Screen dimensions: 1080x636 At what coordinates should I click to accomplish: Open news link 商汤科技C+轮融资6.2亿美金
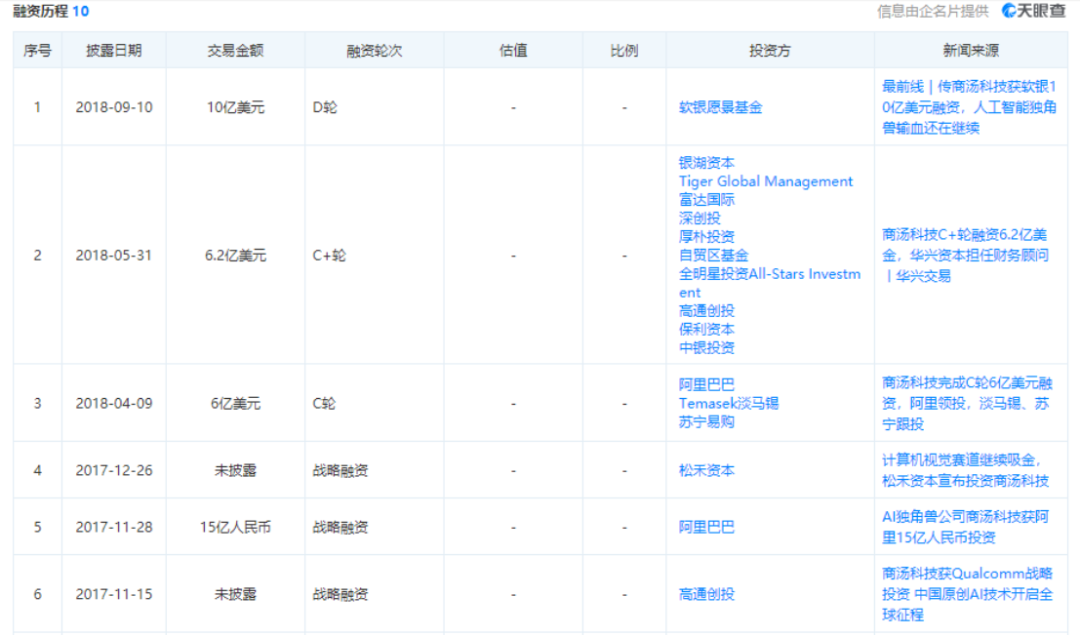(x=965, y=256)
